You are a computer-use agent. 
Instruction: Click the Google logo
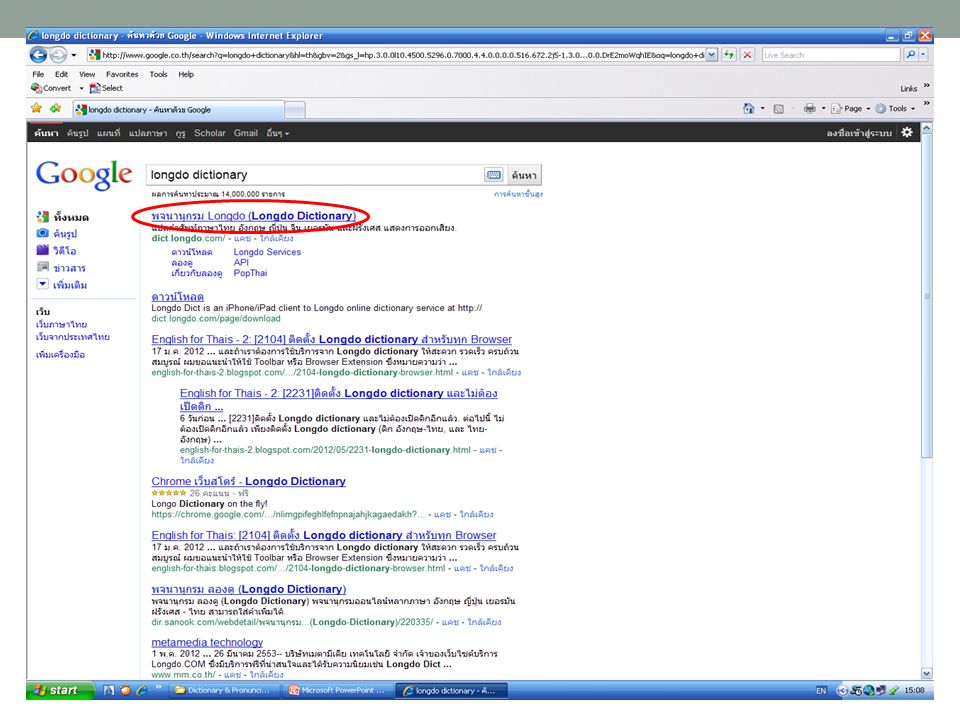tap(84, 175)
